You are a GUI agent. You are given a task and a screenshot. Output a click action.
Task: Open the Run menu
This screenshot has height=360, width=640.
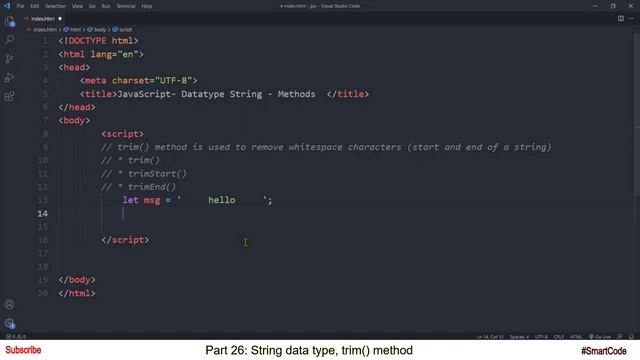[x=106, y=6]
